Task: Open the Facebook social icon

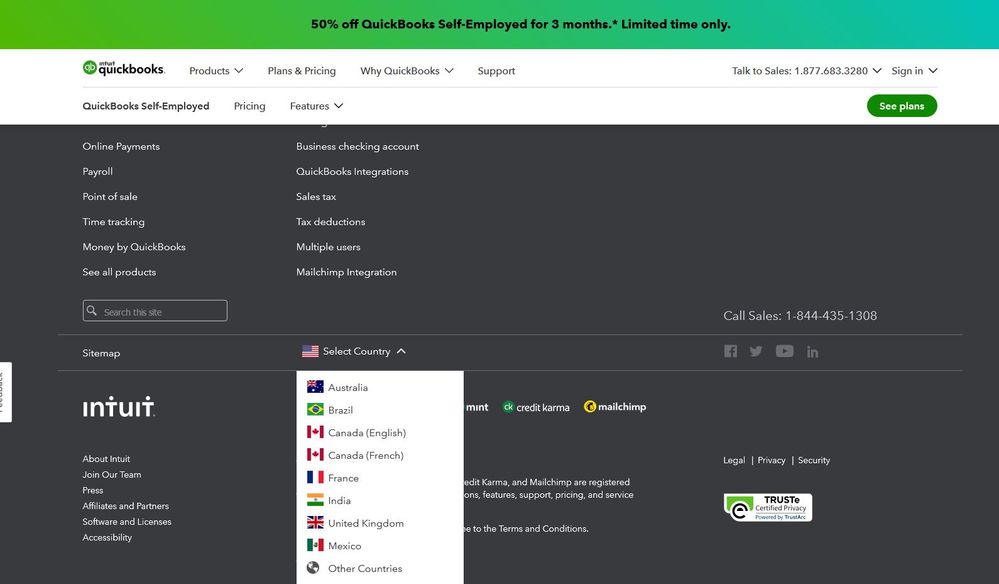Action: coord(730,351)
